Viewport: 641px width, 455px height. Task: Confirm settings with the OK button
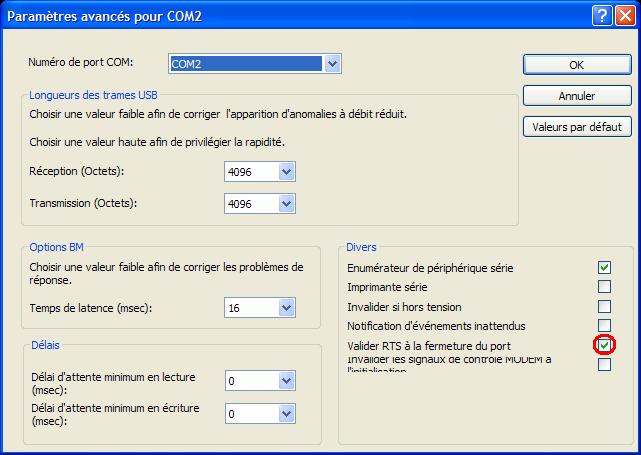pos(577,65)
